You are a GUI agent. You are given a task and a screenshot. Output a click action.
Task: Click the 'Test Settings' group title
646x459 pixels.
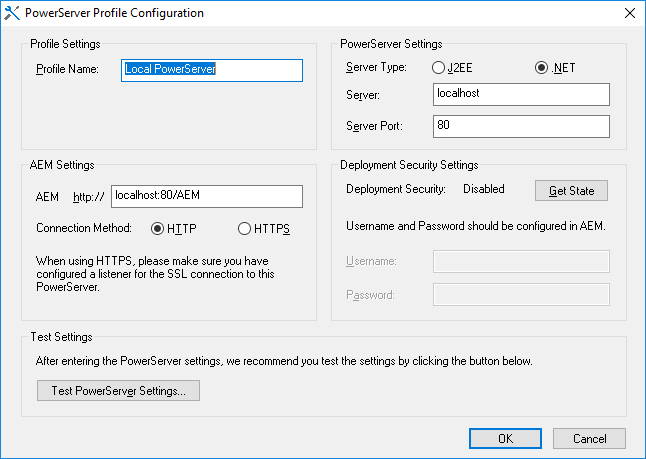click(x=61, y=337)
